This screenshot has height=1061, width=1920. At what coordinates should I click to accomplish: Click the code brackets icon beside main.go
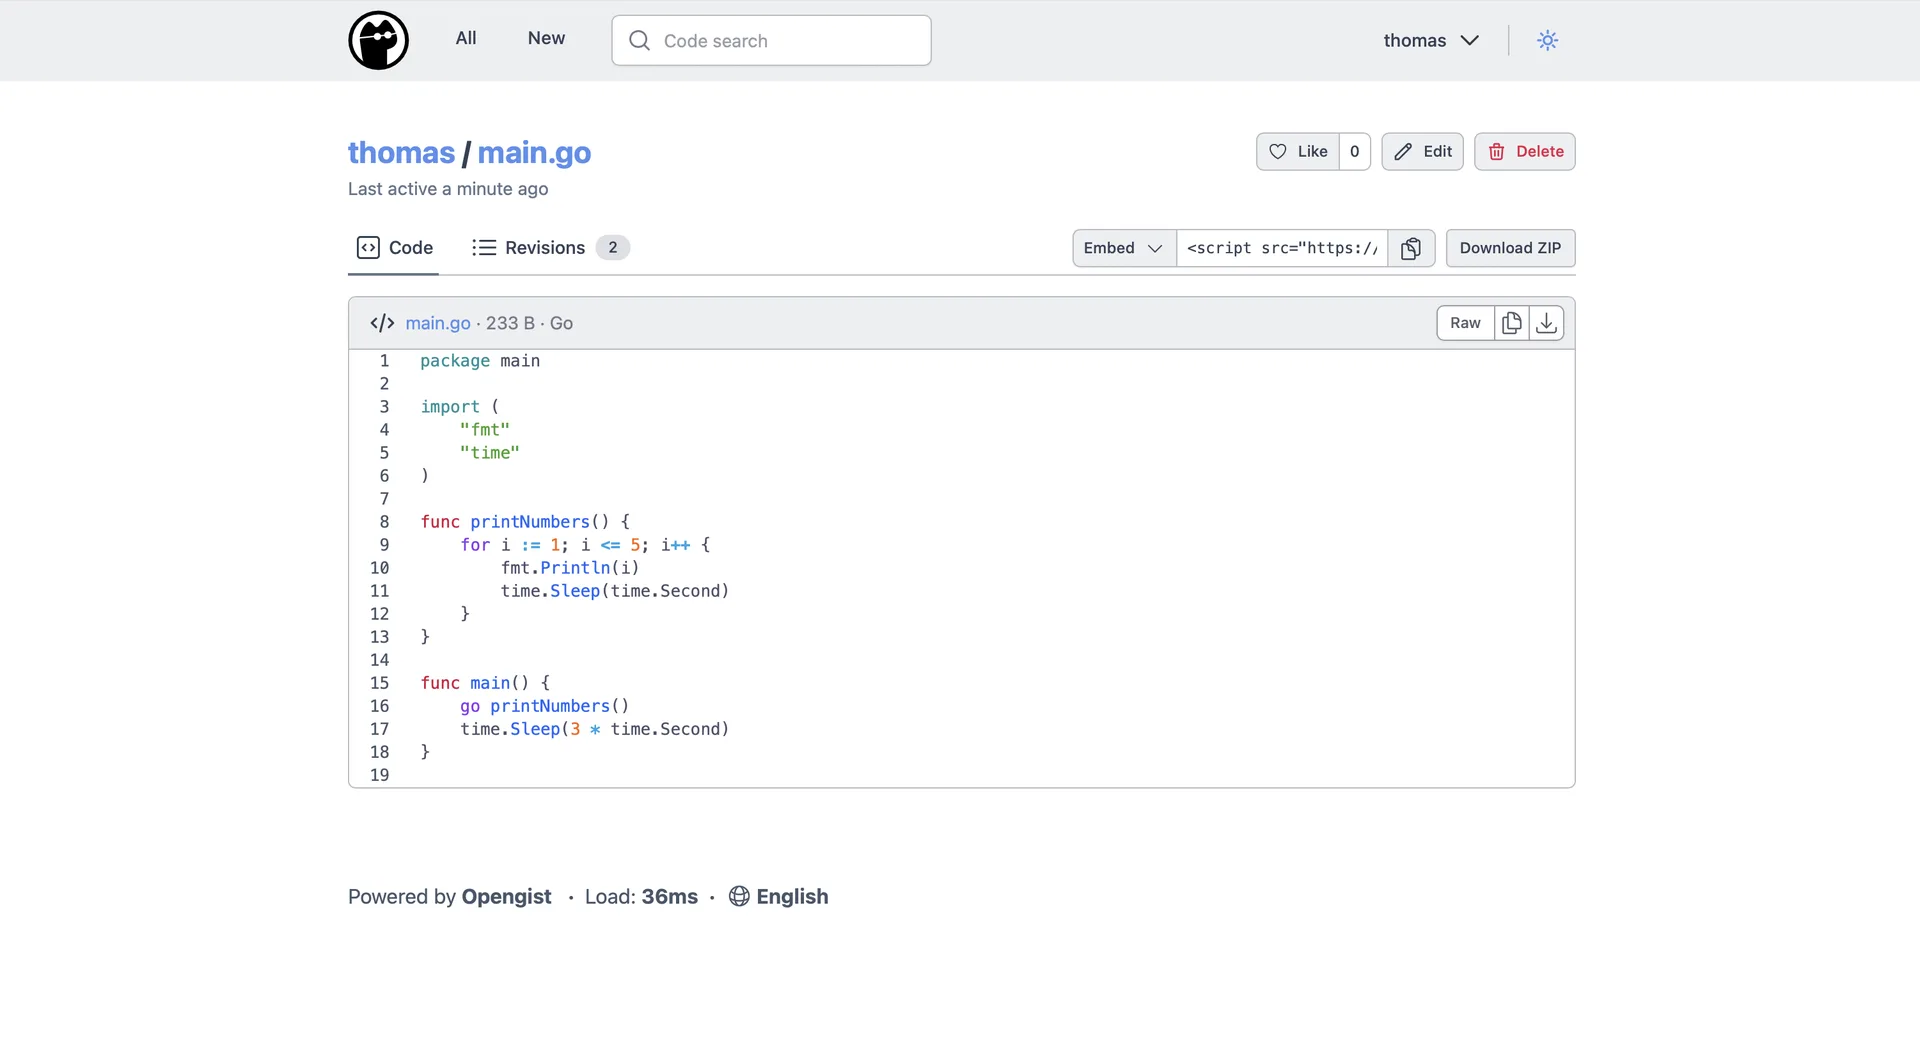382,323
